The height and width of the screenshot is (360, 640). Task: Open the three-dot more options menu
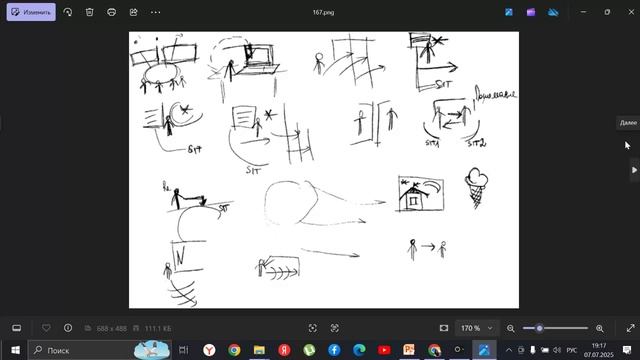pyautogui.click(x=155, y=12)
